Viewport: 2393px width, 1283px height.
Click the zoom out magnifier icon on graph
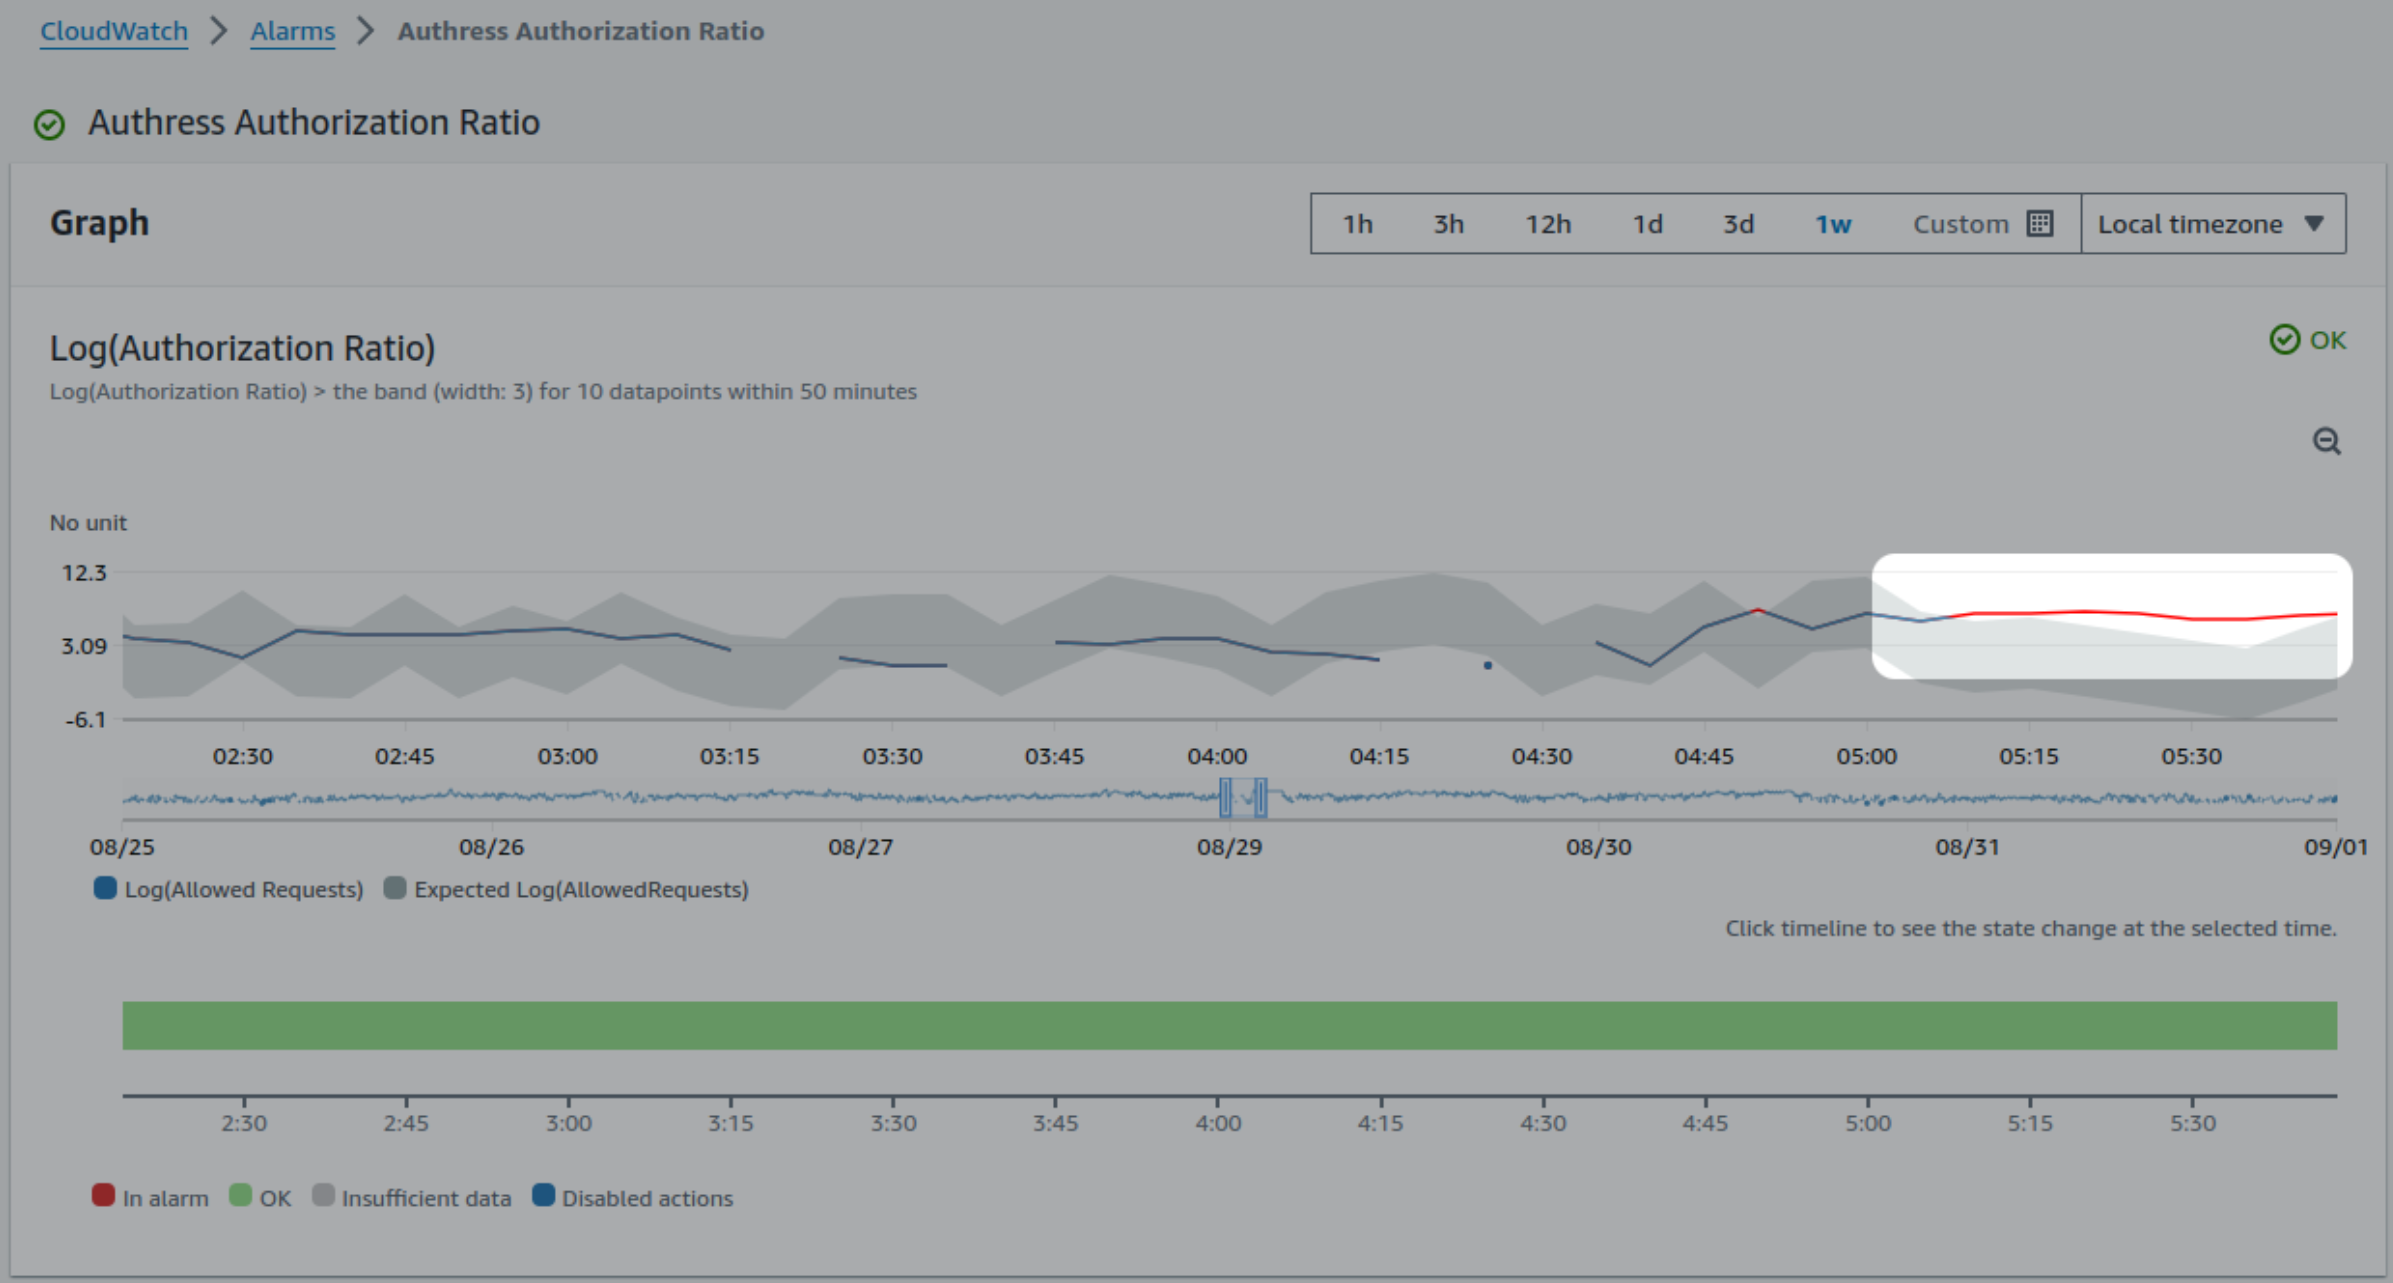(x=2327, y=441)
